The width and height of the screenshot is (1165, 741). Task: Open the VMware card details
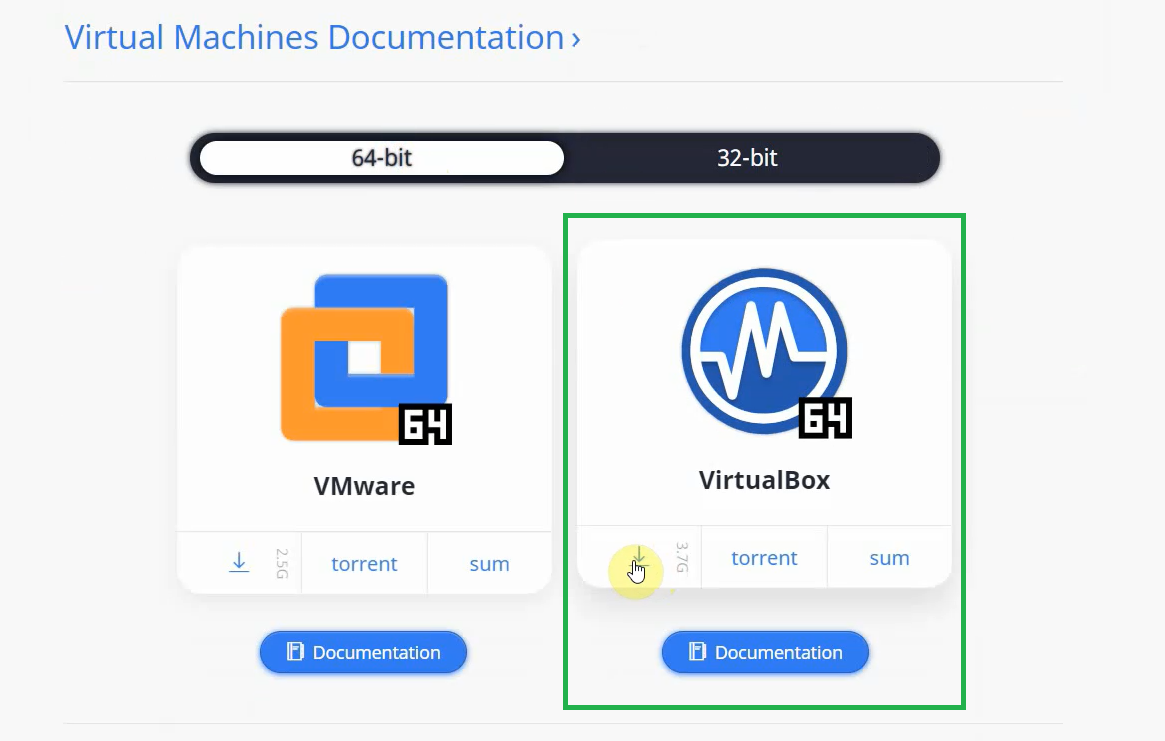(x=364, y=390)
